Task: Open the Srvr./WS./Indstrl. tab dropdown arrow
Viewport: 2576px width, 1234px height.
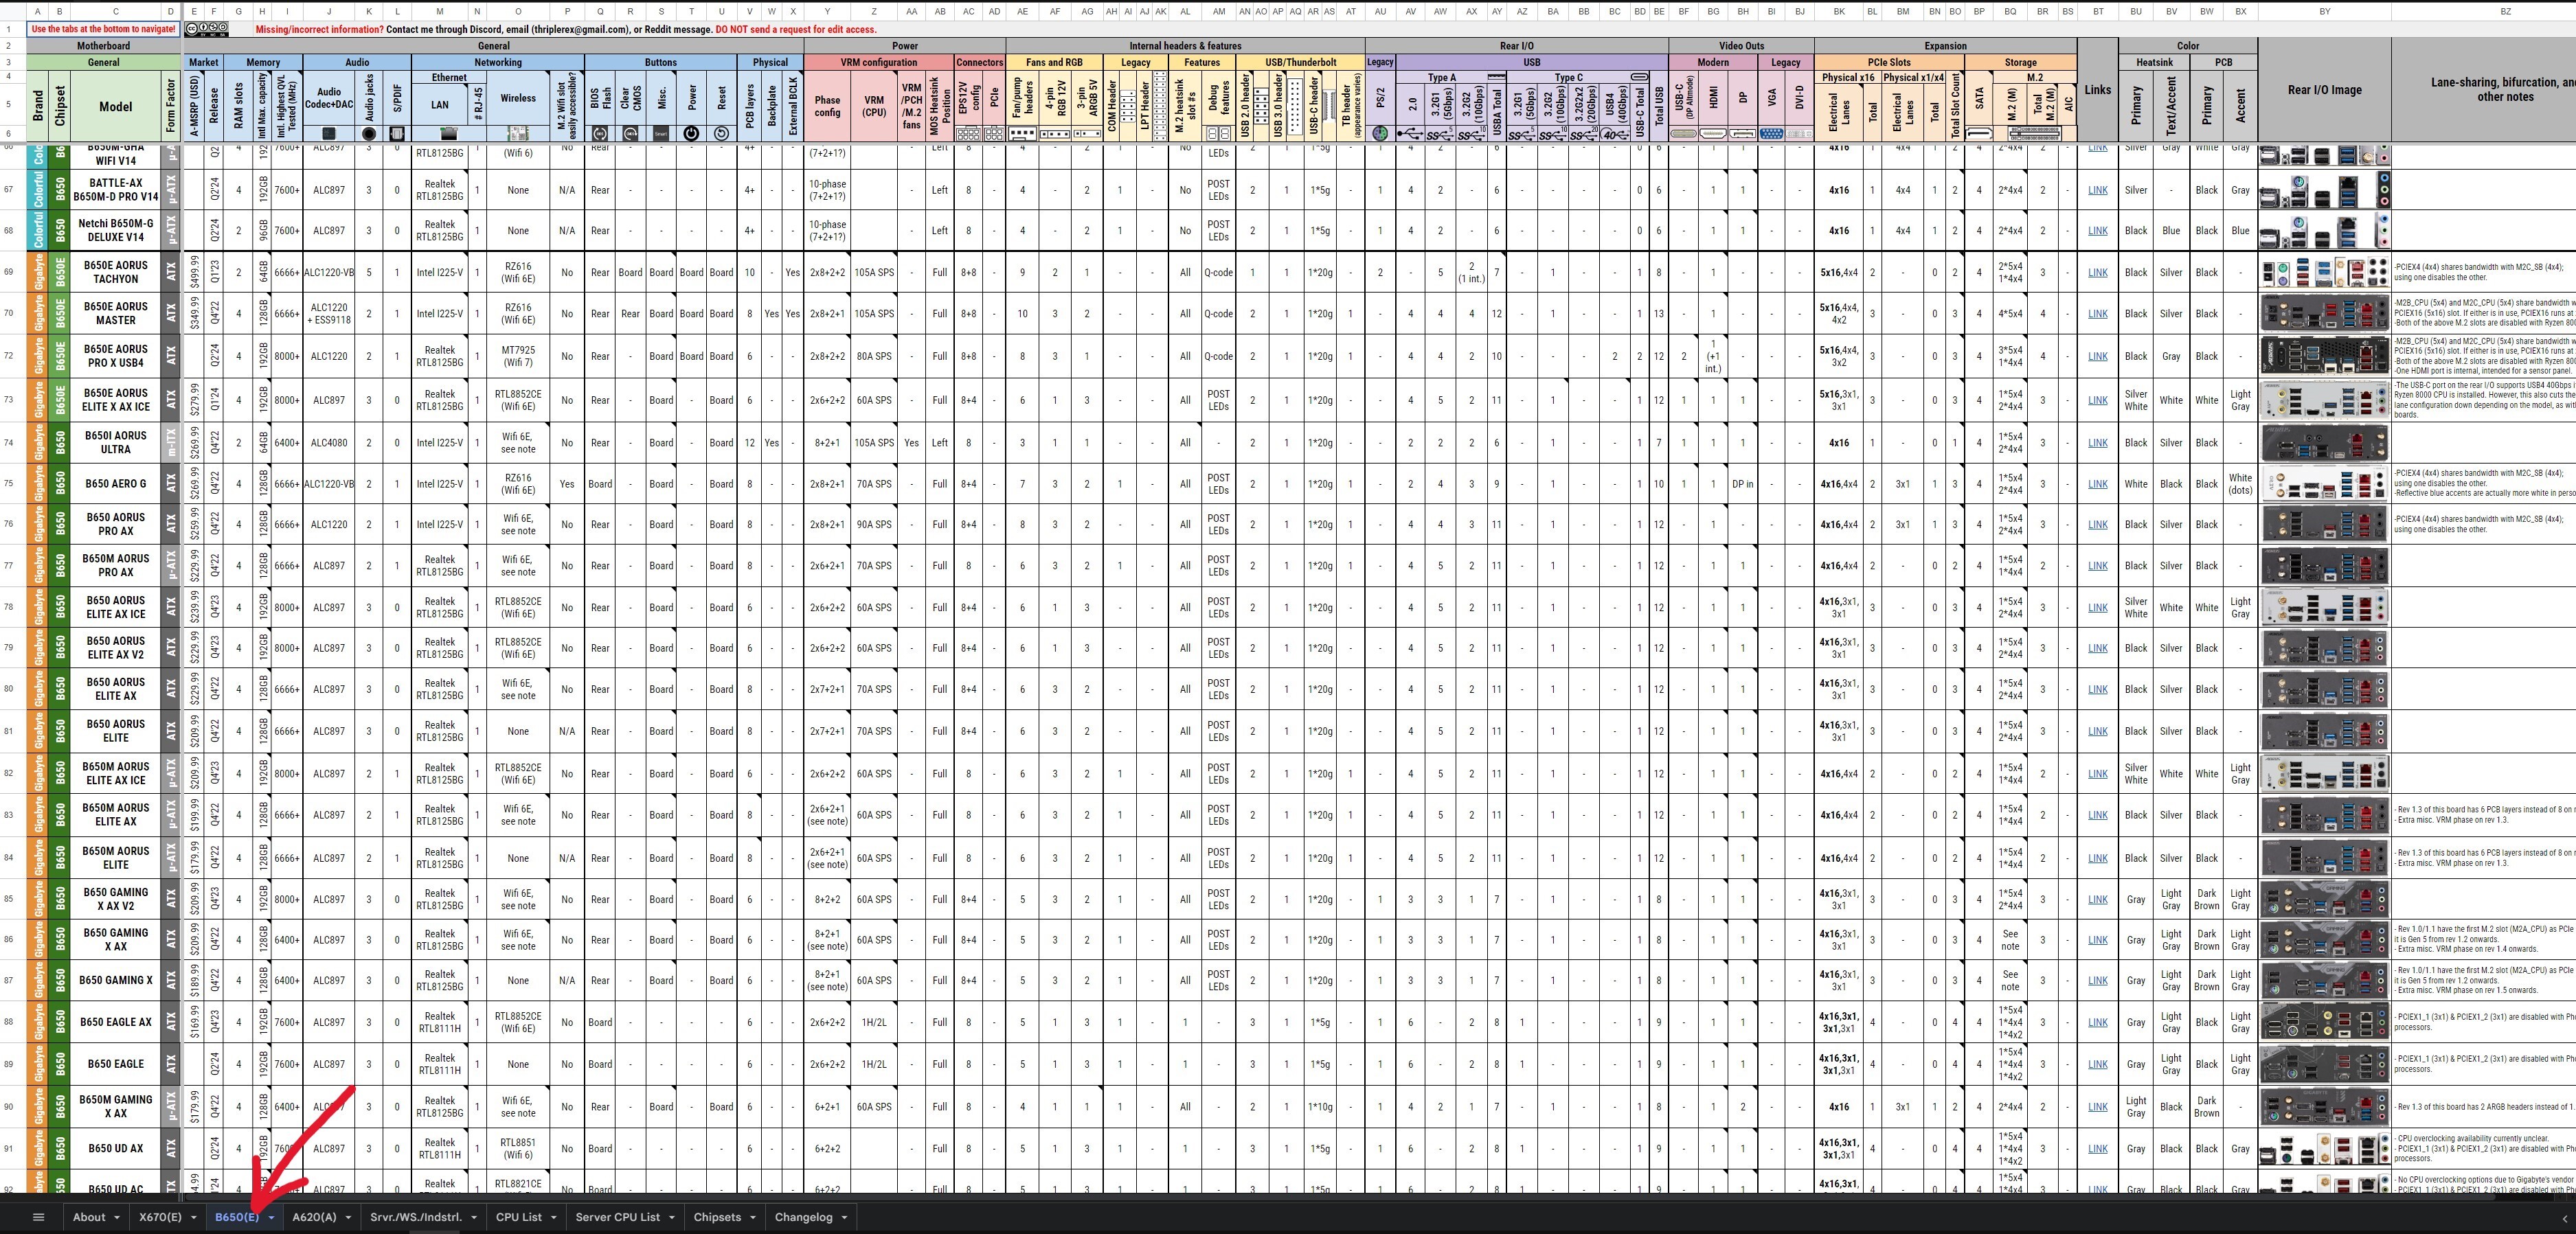Action: [x=474, y=1218]
